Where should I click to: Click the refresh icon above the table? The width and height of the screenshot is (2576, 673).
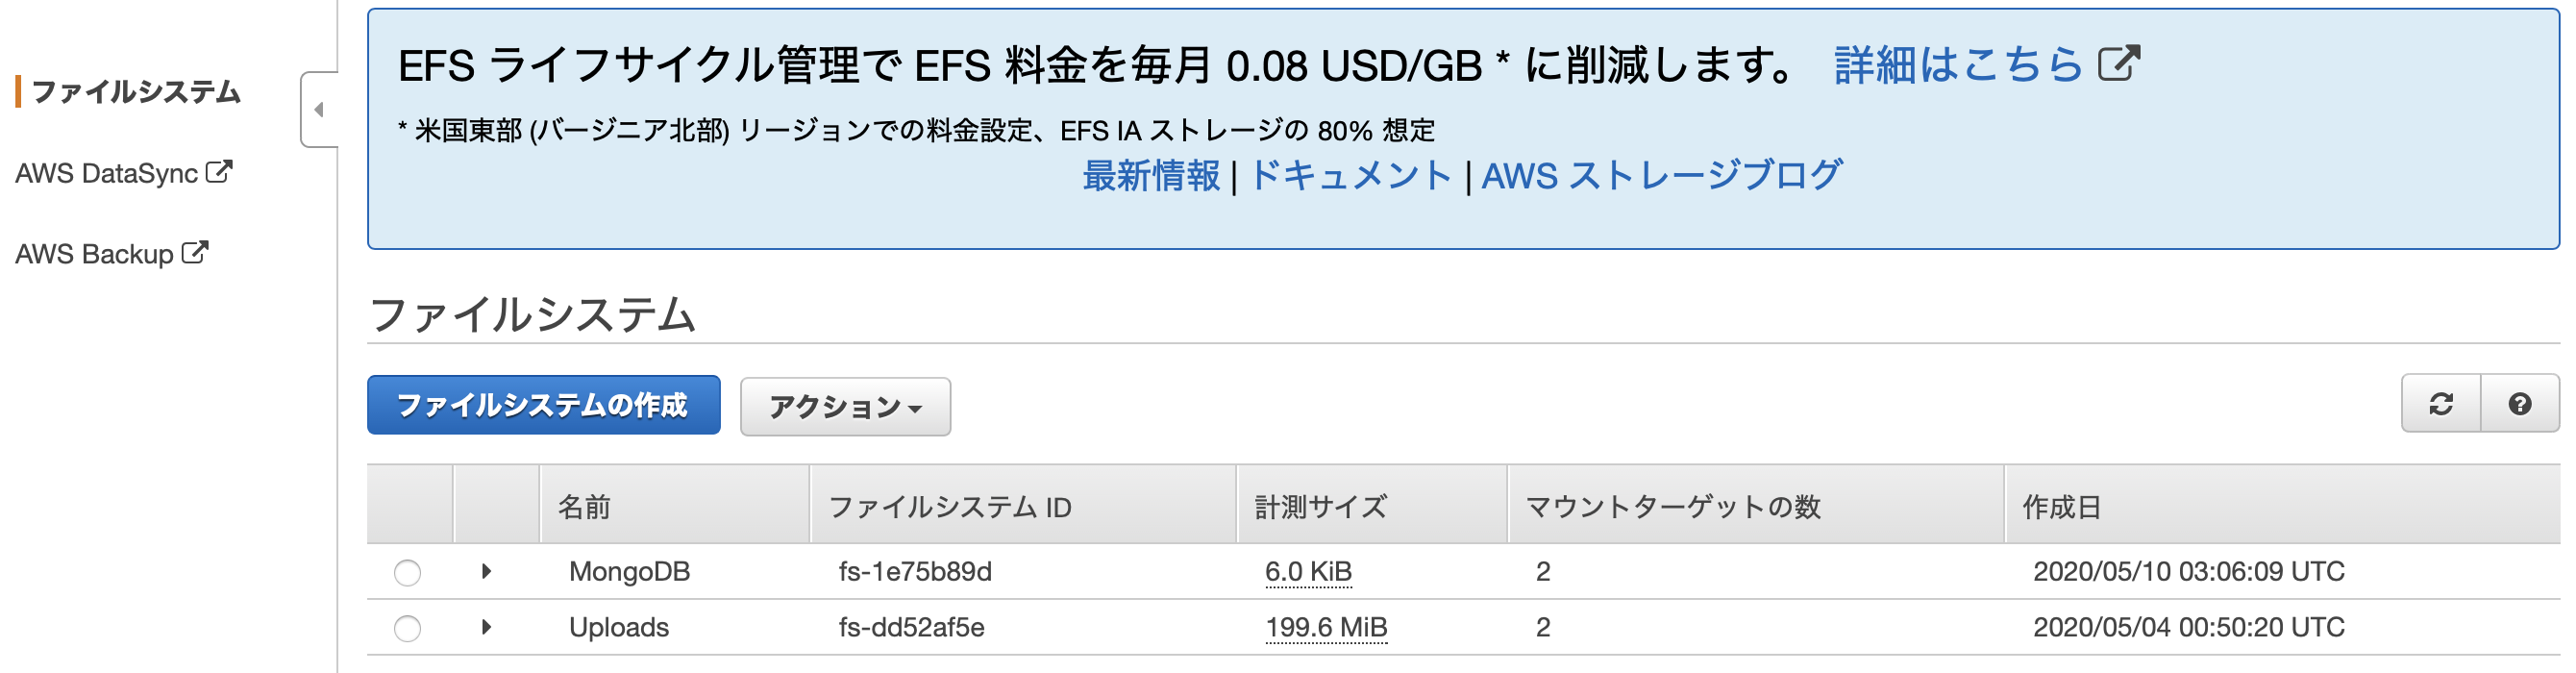(2440, 406)
